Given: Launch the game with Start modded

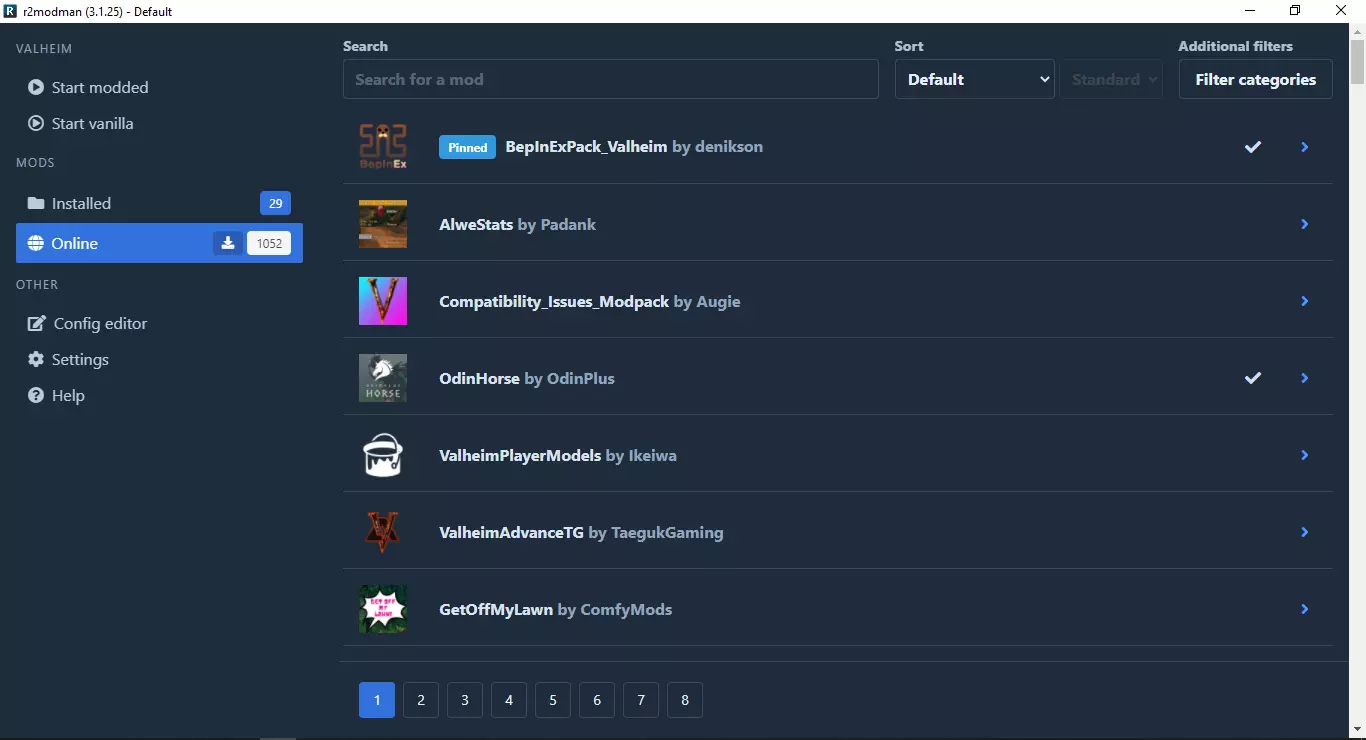Looking at the screenshot, I should tap(159, 87).
